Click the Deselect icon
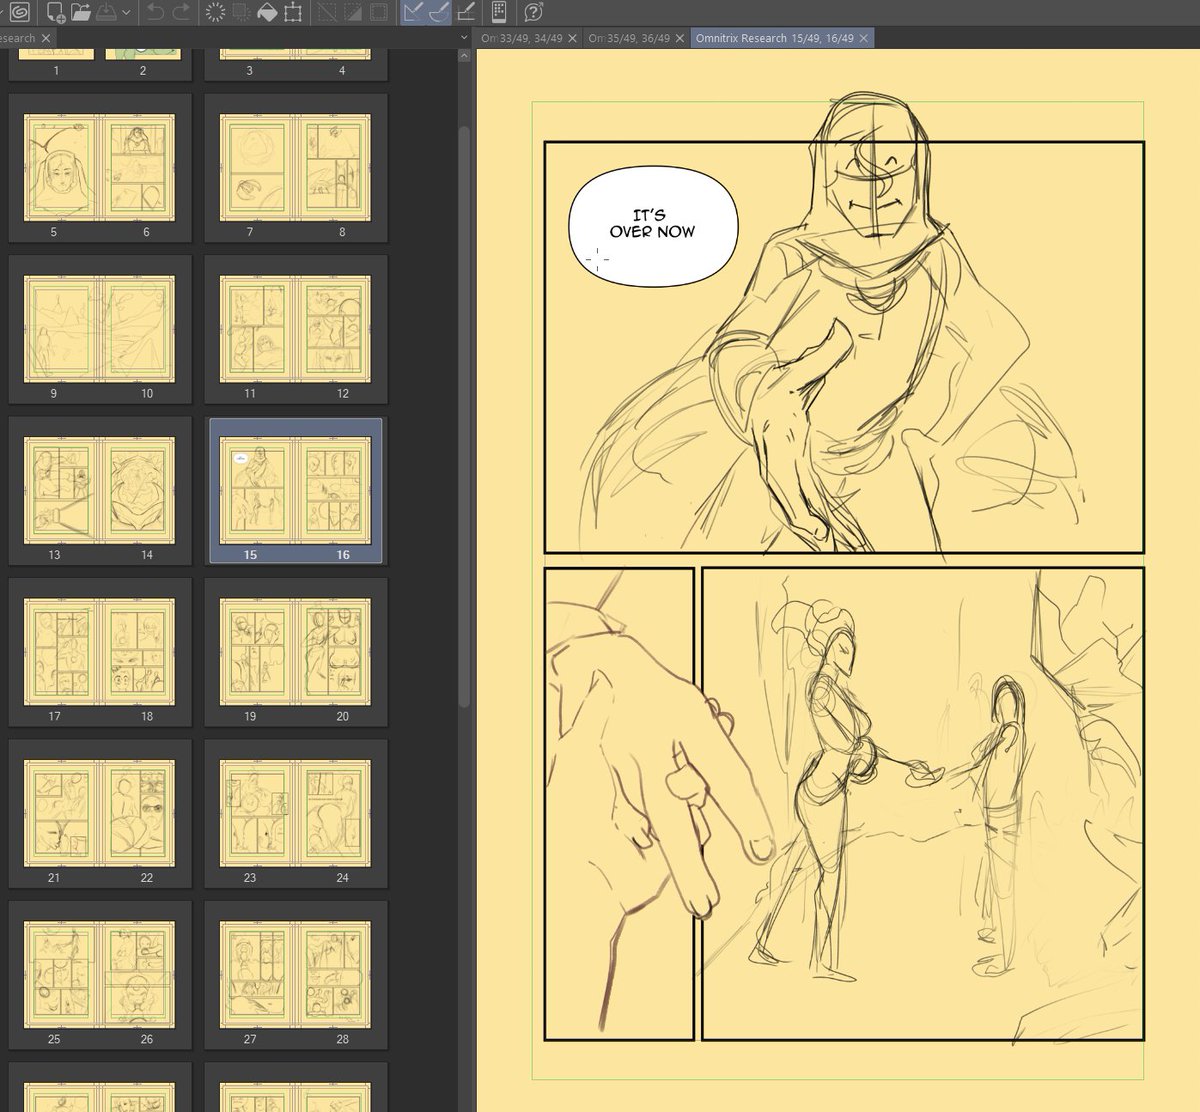The height and width of the screenshot is (1112, 1200). point(326,12)
